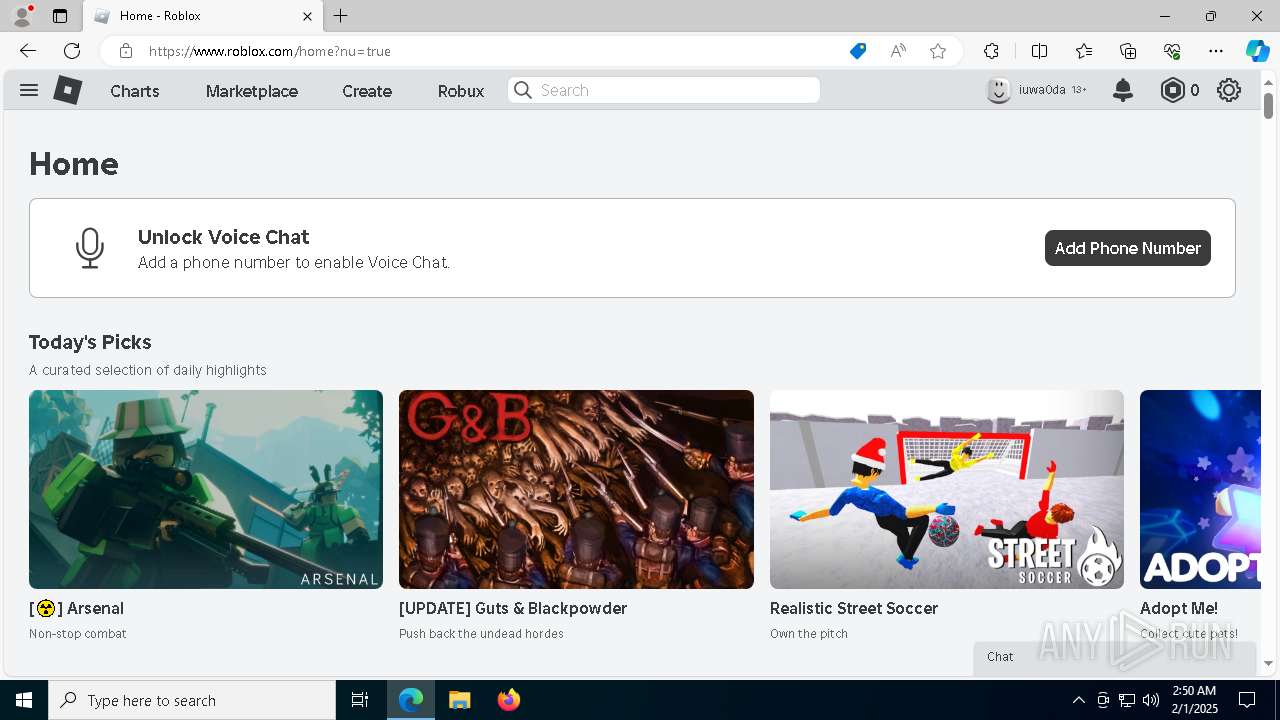1280x720 pixels.
Task: Open the Charts page
Action: 135,91
